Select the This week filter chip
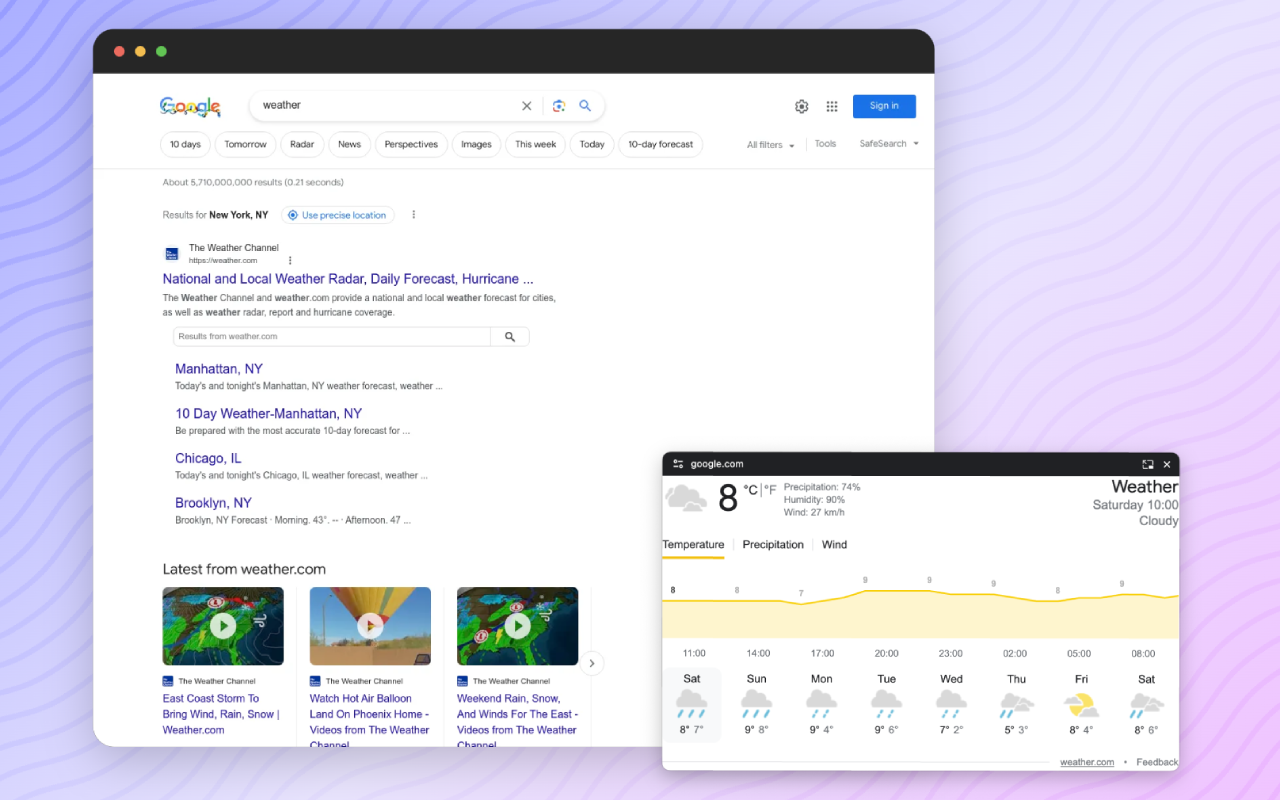 point(535,145)
